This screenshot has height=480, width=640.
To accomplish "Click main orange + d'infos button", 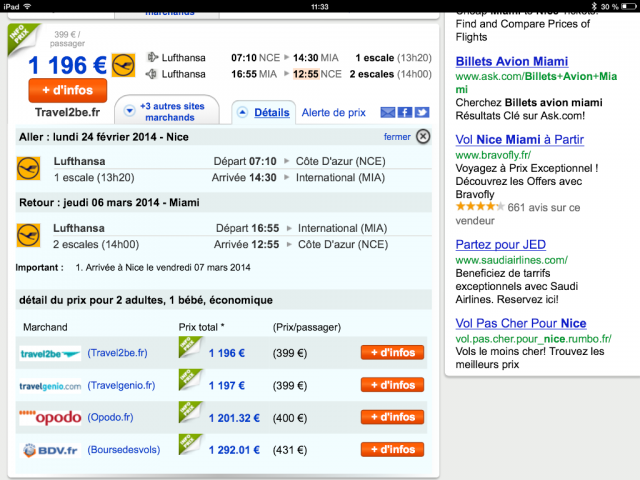I will tap(68, 90).
